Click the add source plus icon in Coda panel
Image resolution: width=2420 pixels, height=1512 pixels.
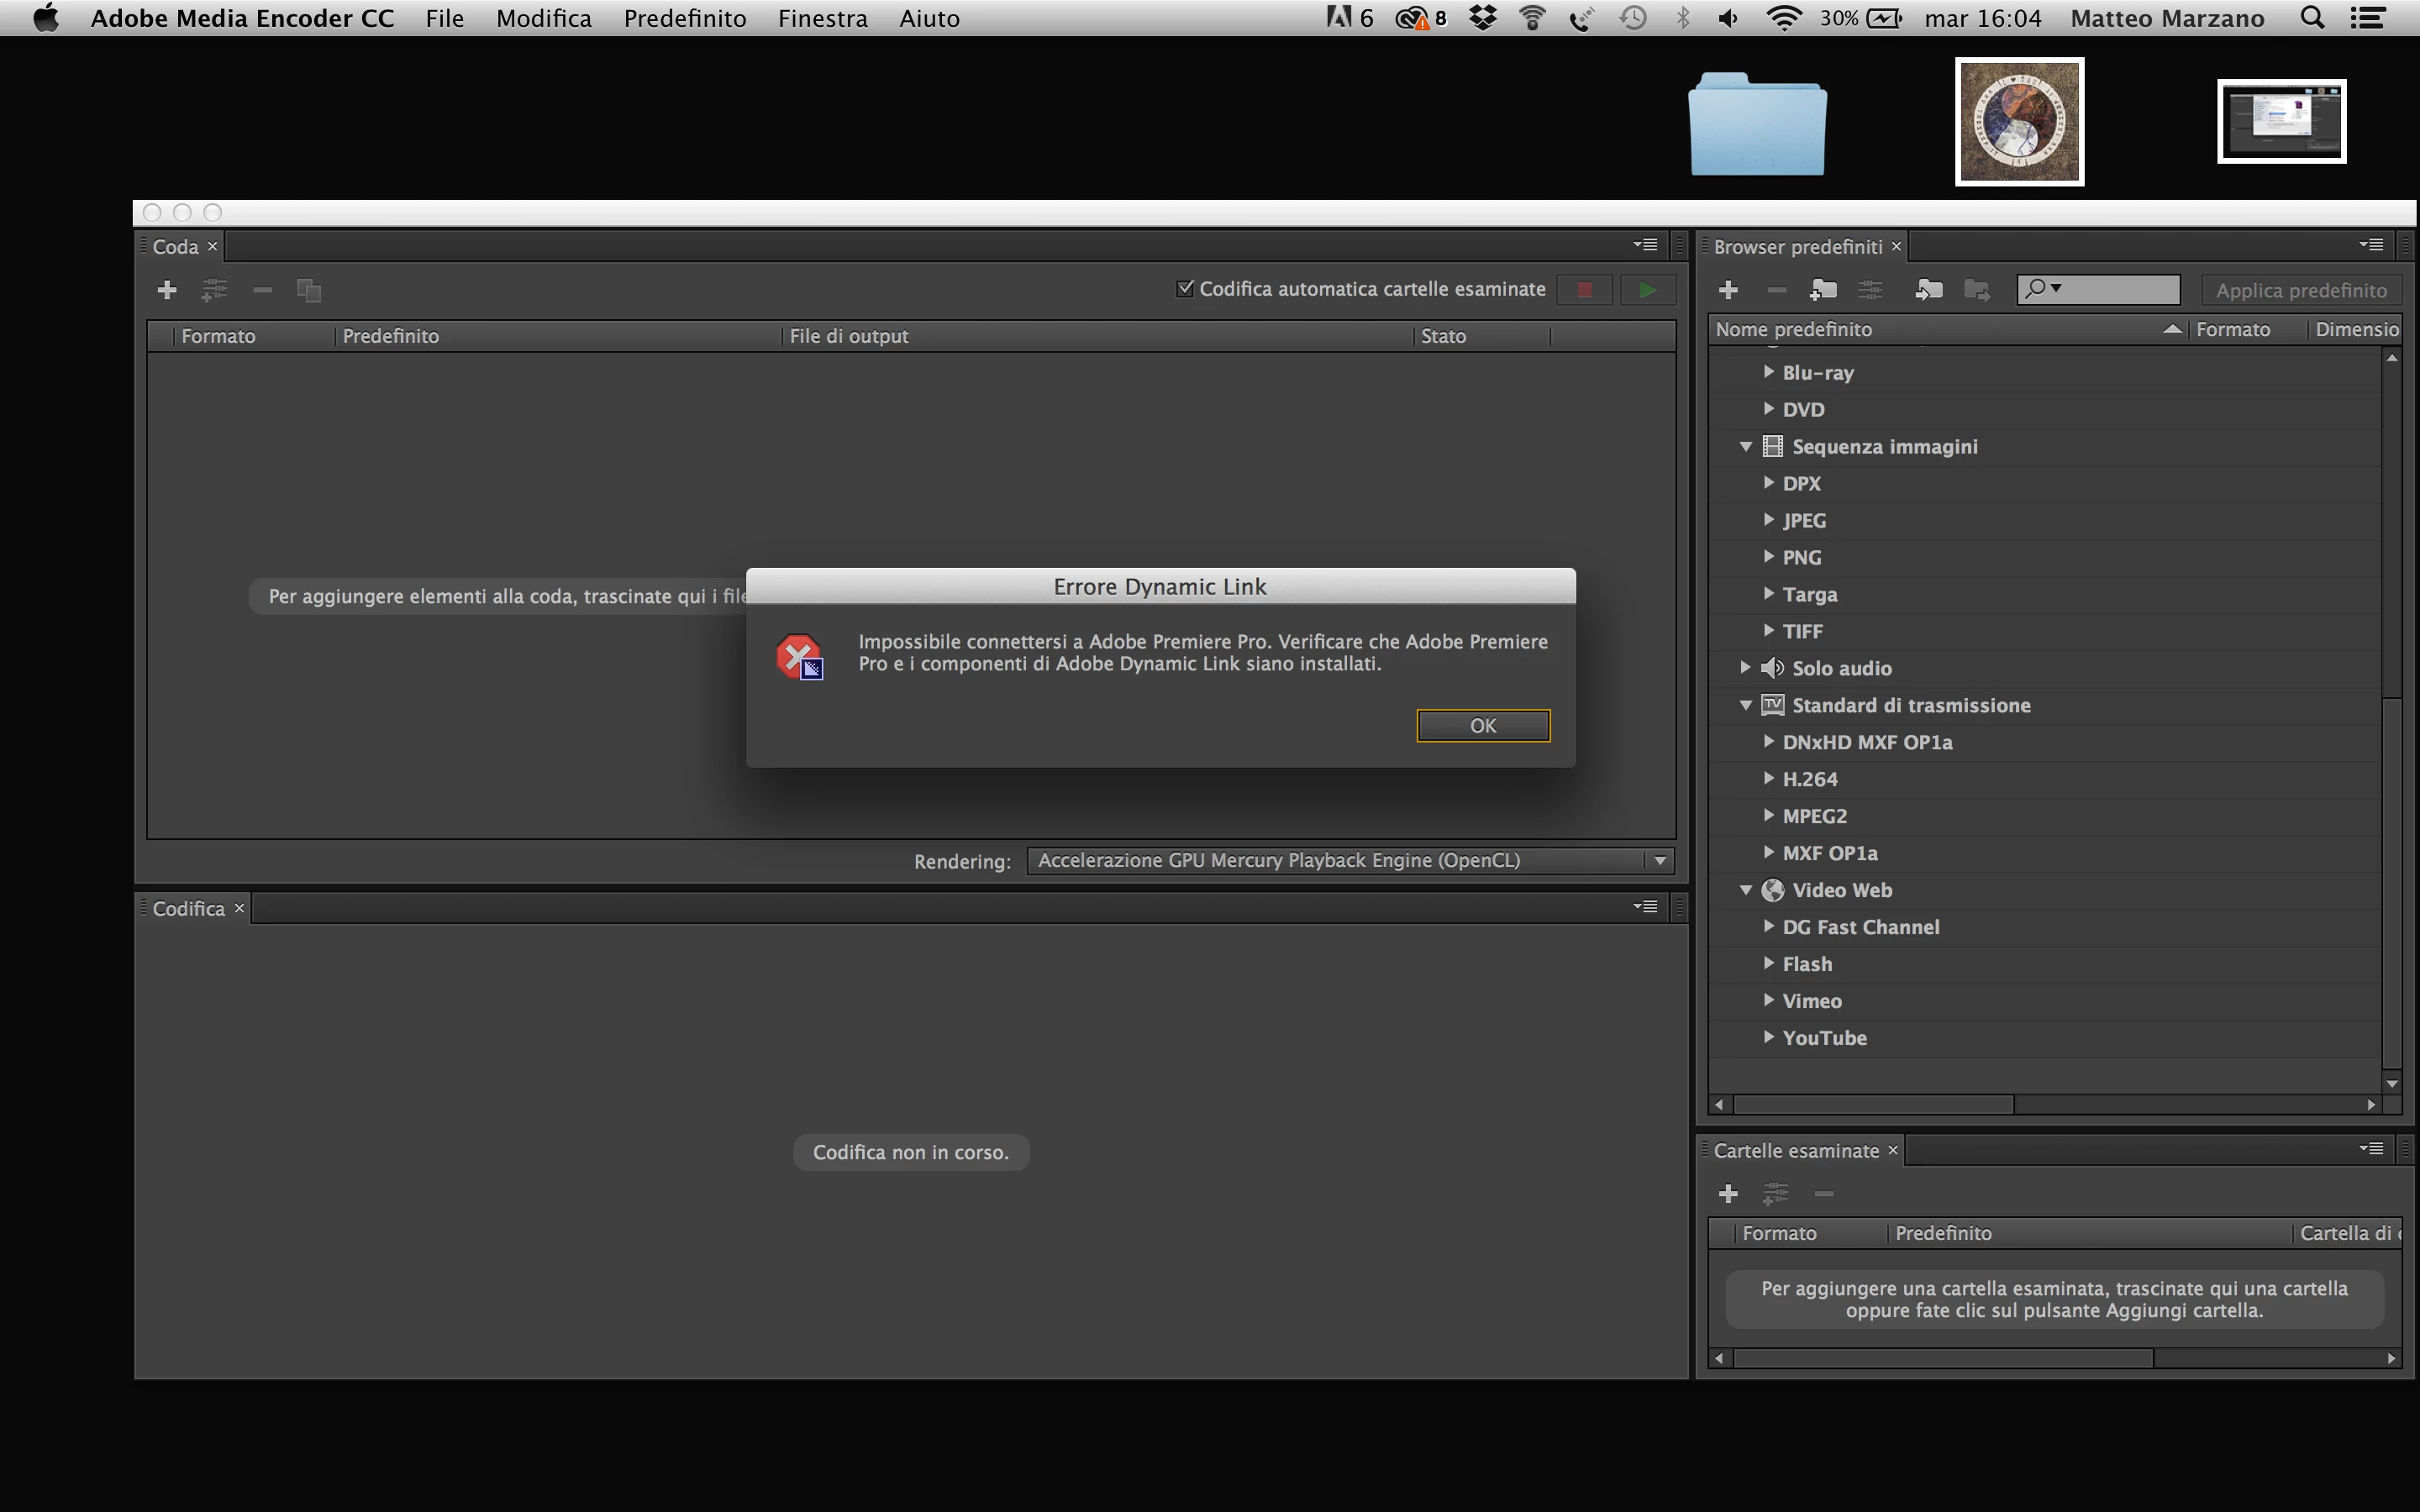coord(167,290)
